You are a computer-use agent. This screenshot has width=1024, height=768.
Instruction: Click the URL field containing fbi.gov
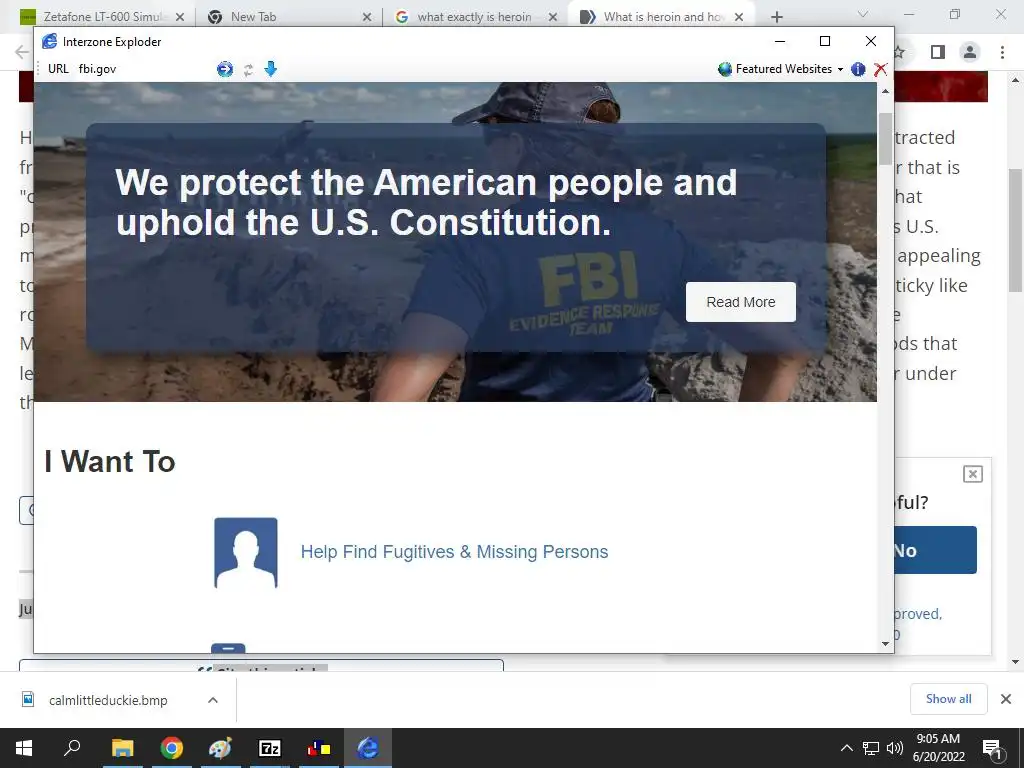point(144,69)
